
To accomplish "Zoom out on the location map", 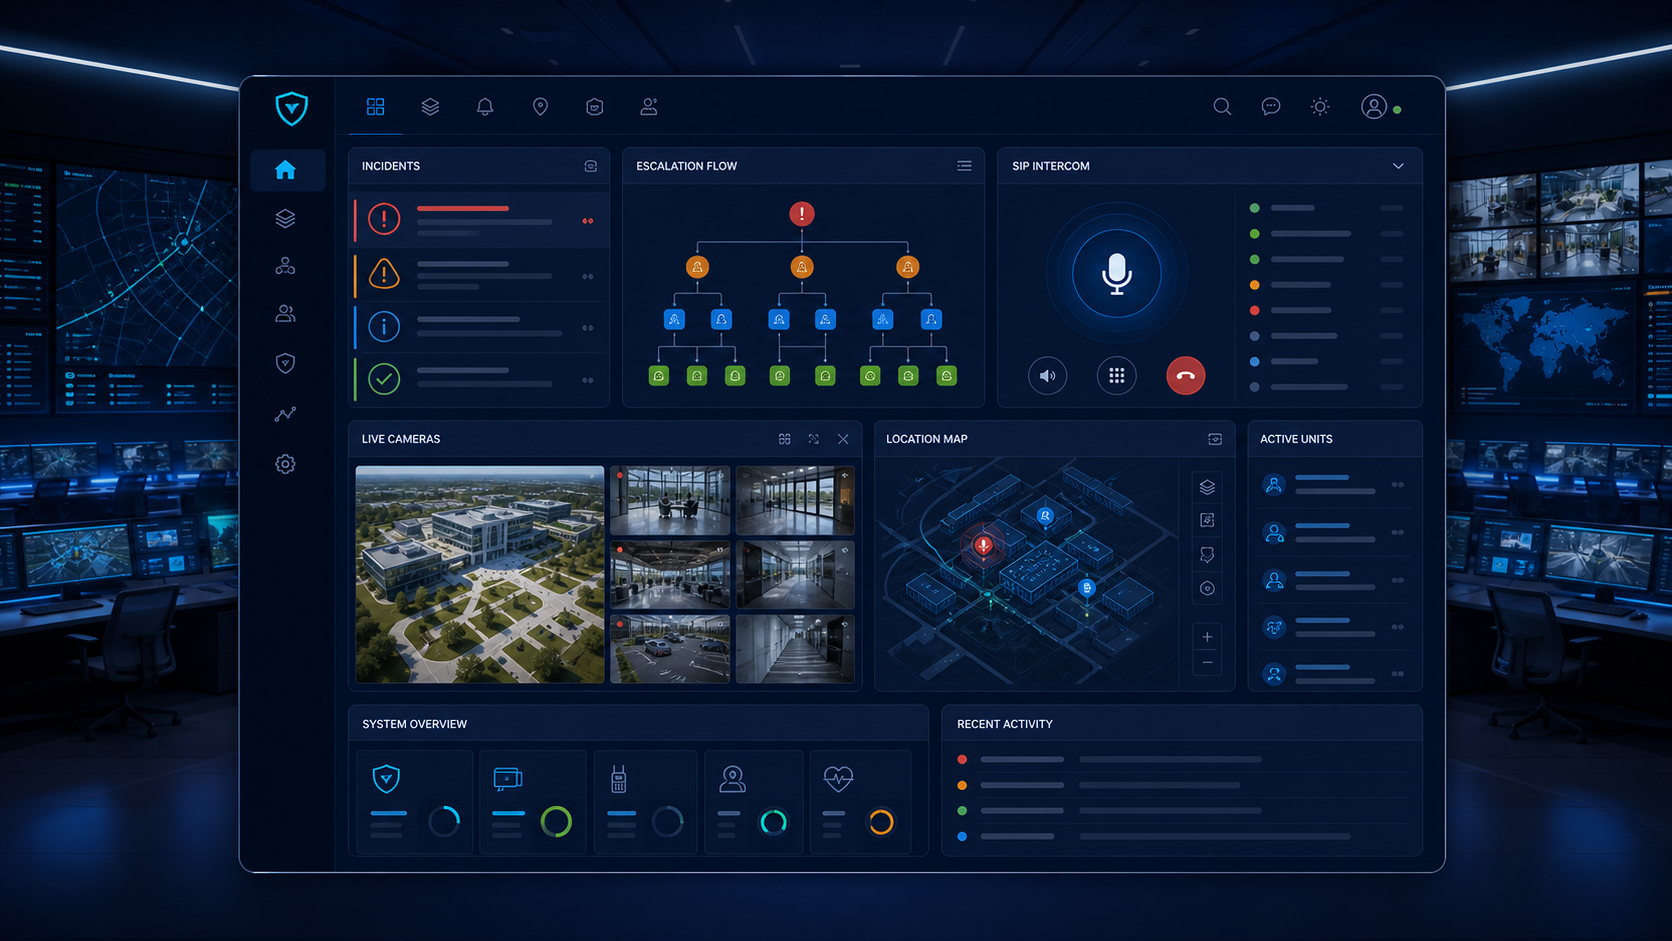I will 1207,663.
